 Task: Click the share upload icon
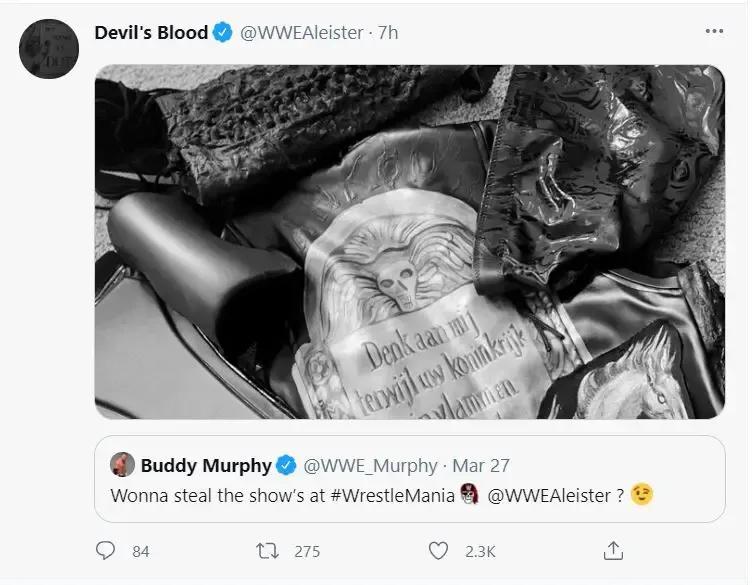(614, 550)
